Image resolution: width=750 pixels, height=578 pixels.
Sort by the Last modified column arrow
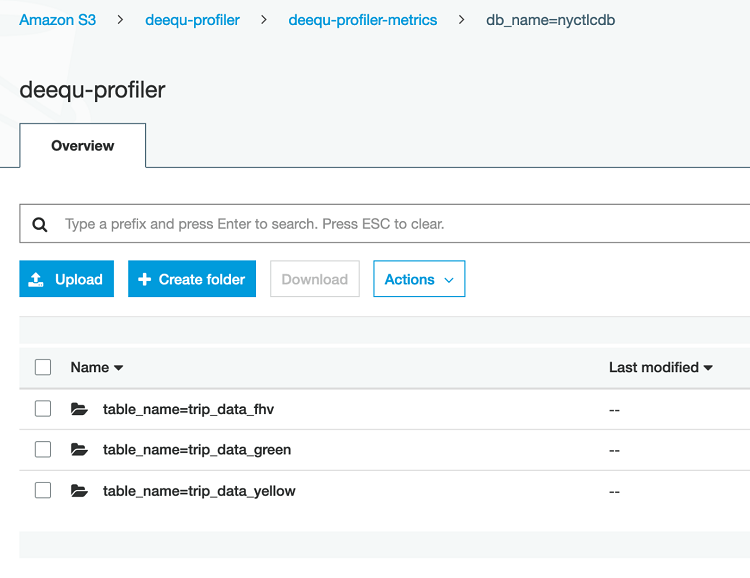click(708, 368)
